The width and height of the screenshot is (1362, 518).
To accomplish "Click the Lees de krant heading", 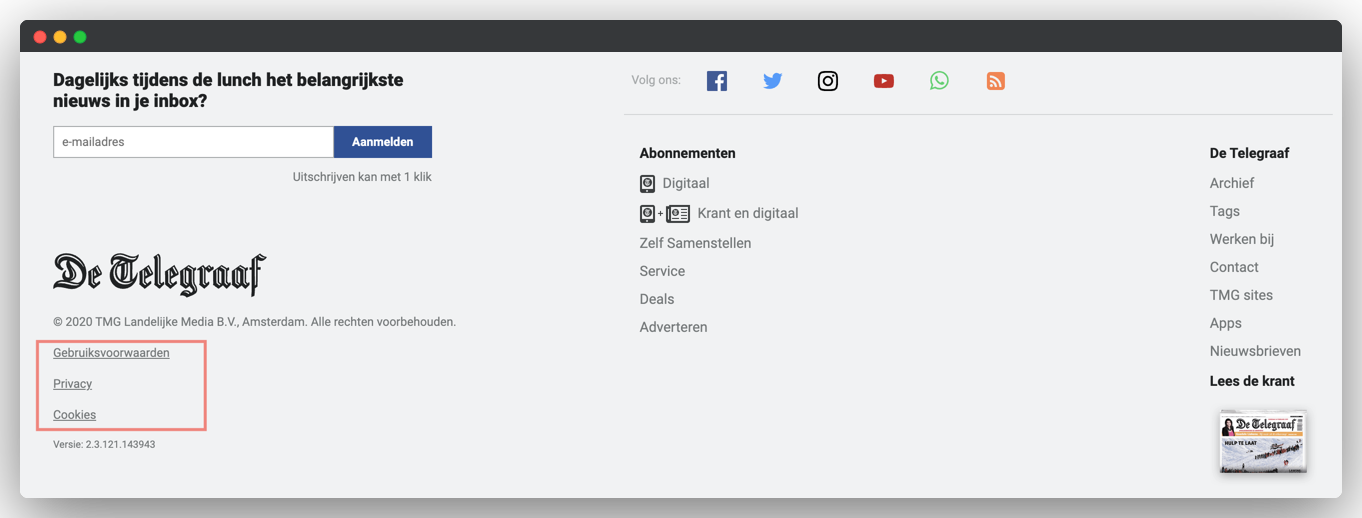I will 1252,381.
